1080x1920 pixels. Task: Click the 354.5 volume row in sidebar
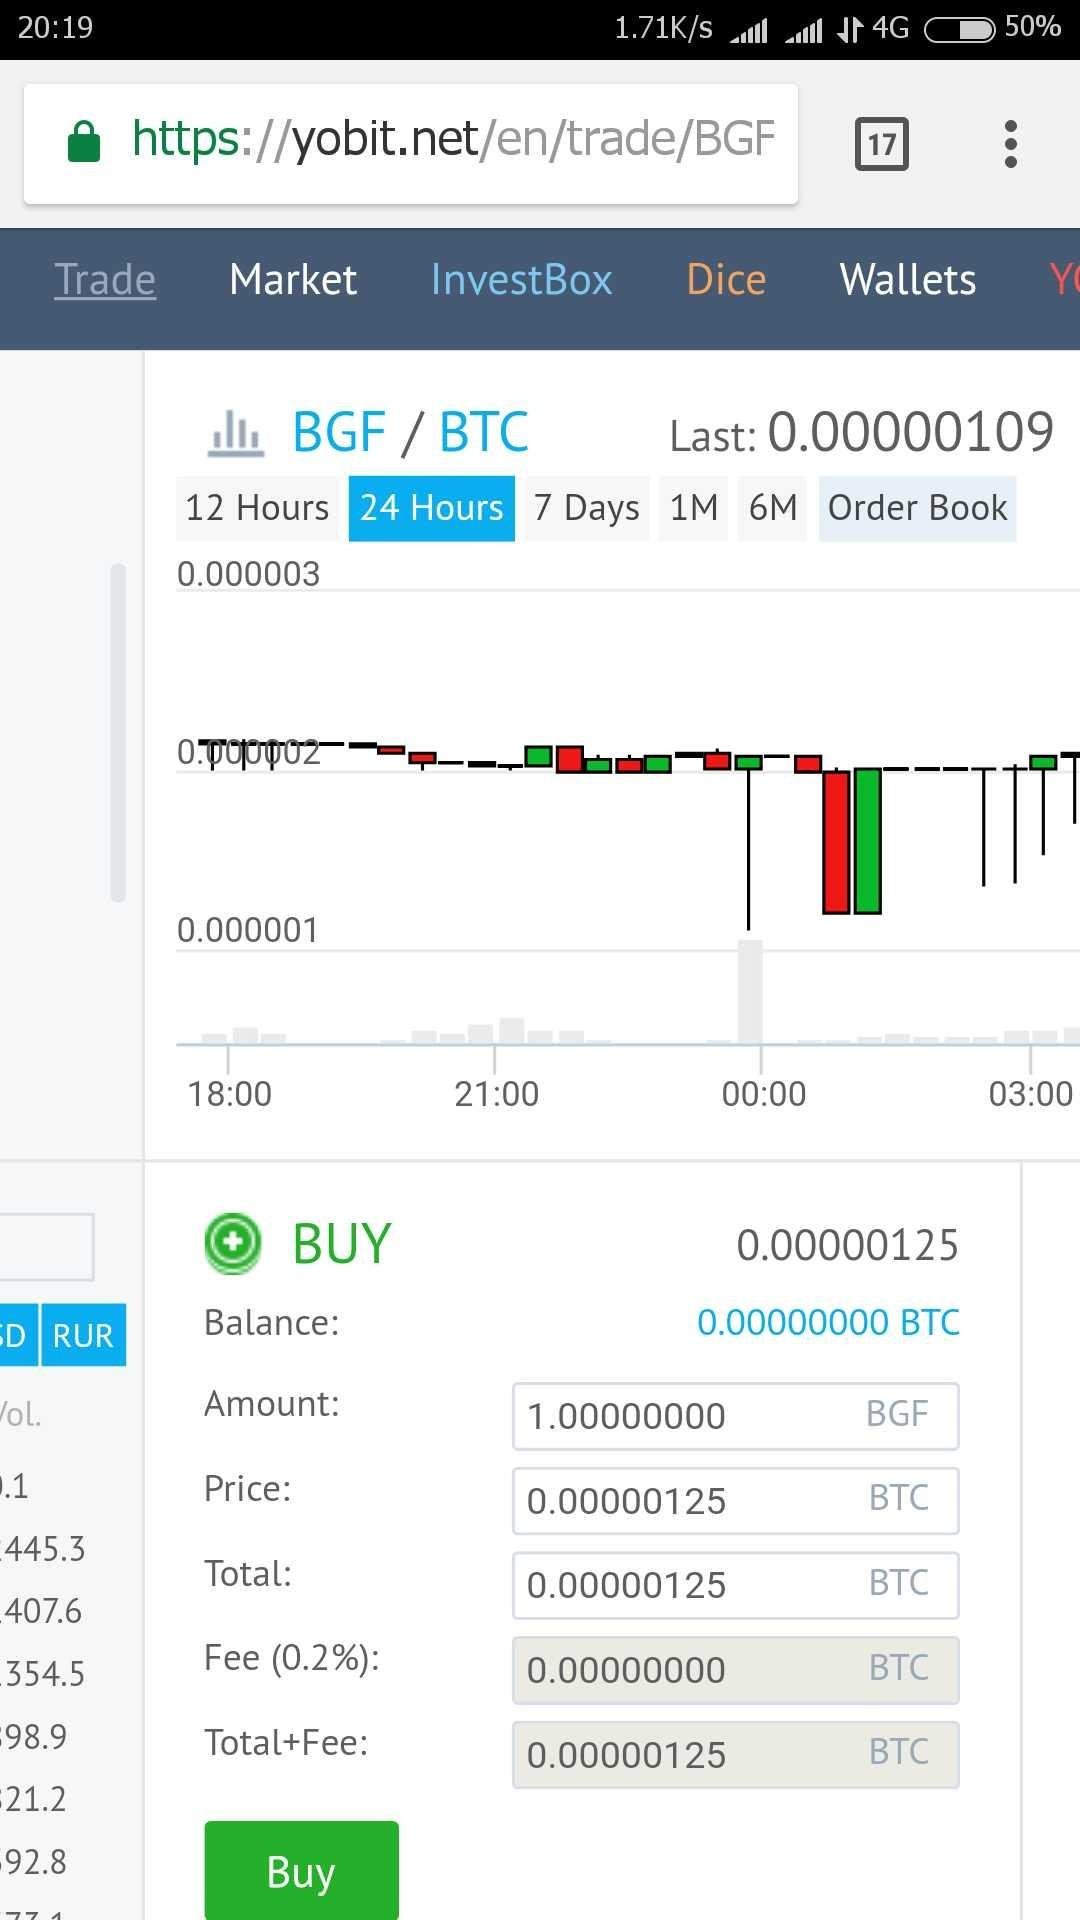click(x=43, y=1674)
